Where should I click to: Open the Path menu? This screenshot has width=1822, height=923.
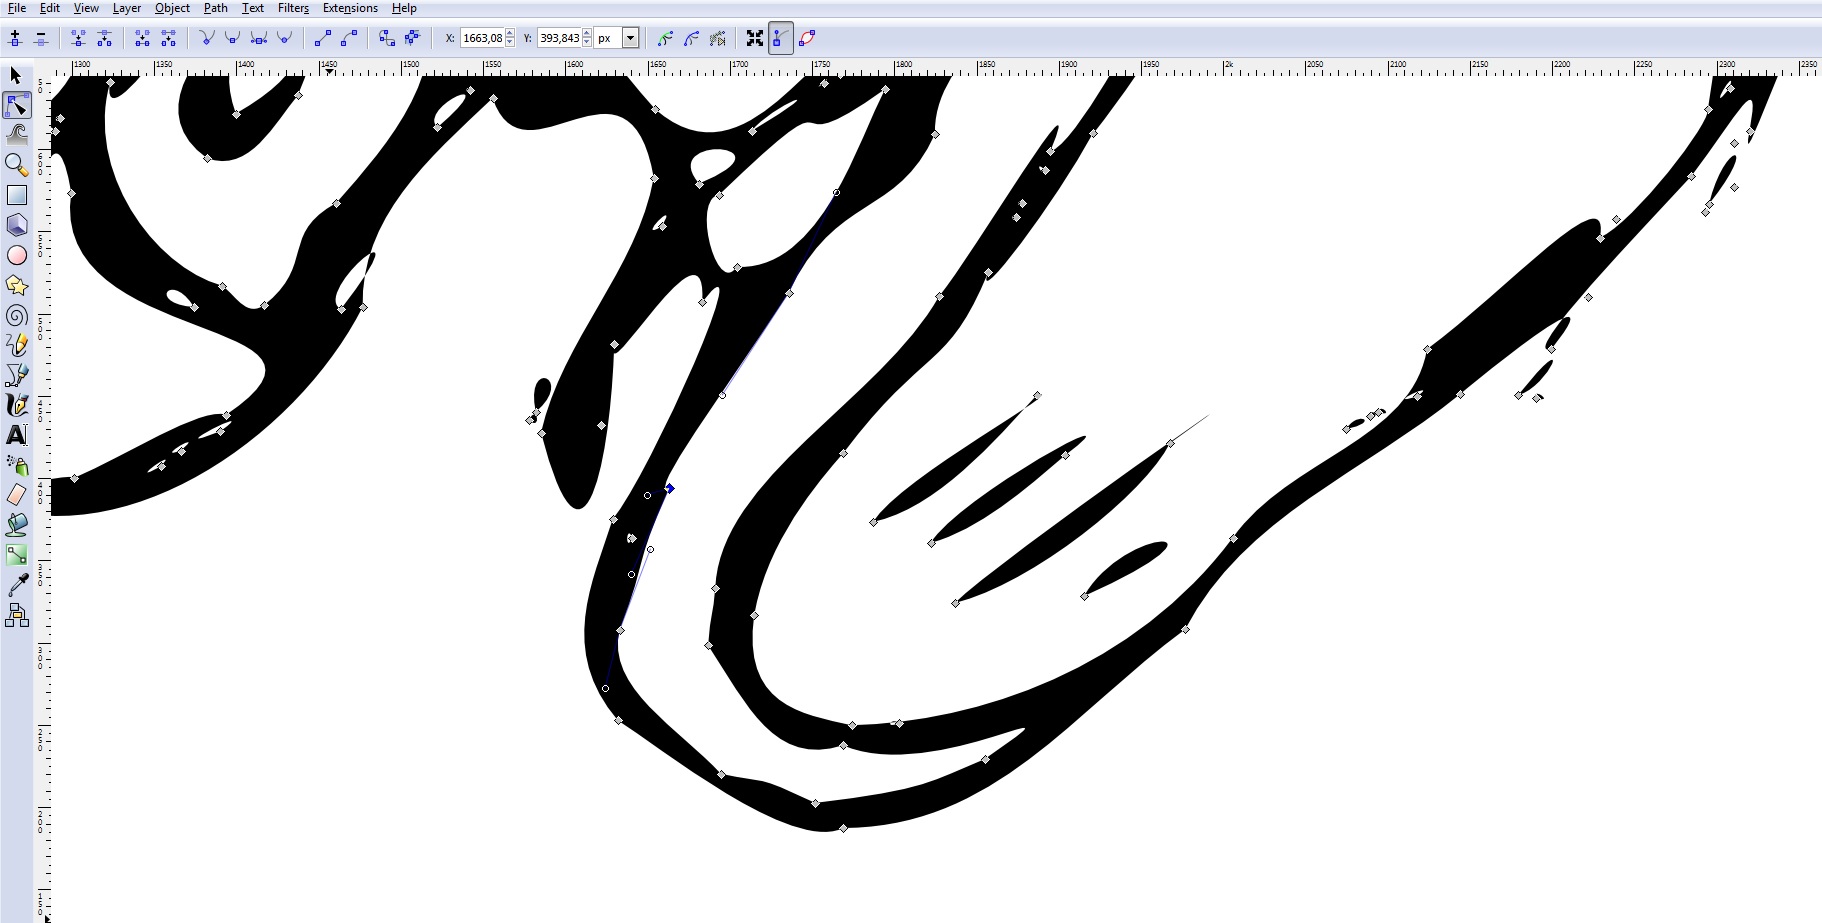(215, 8)
